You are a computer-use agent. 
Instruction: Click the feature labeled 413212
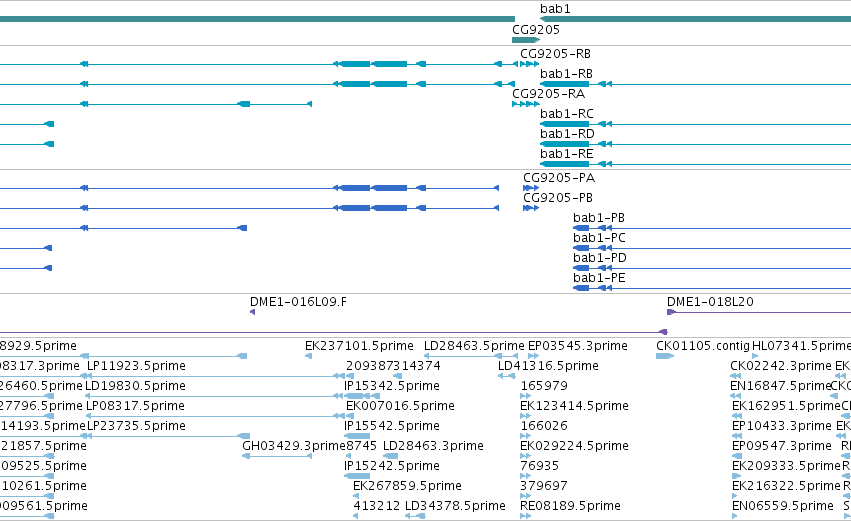tap(377, 507)
